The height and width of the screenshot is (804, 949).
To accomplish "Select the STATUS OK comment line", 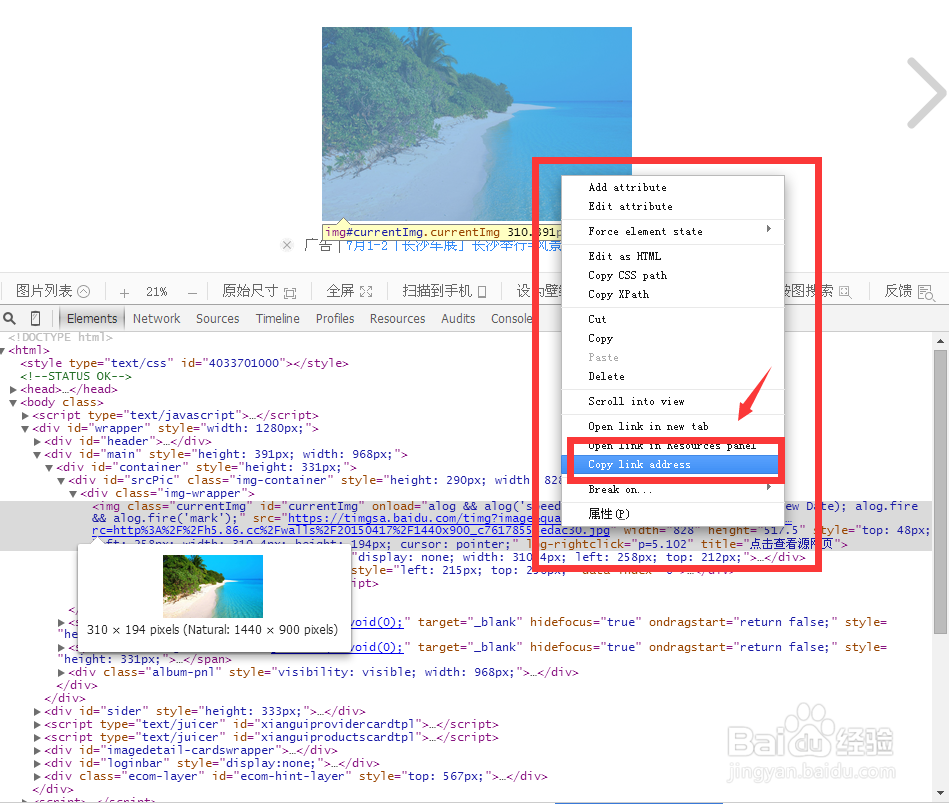I will click(x=76, y=377).
